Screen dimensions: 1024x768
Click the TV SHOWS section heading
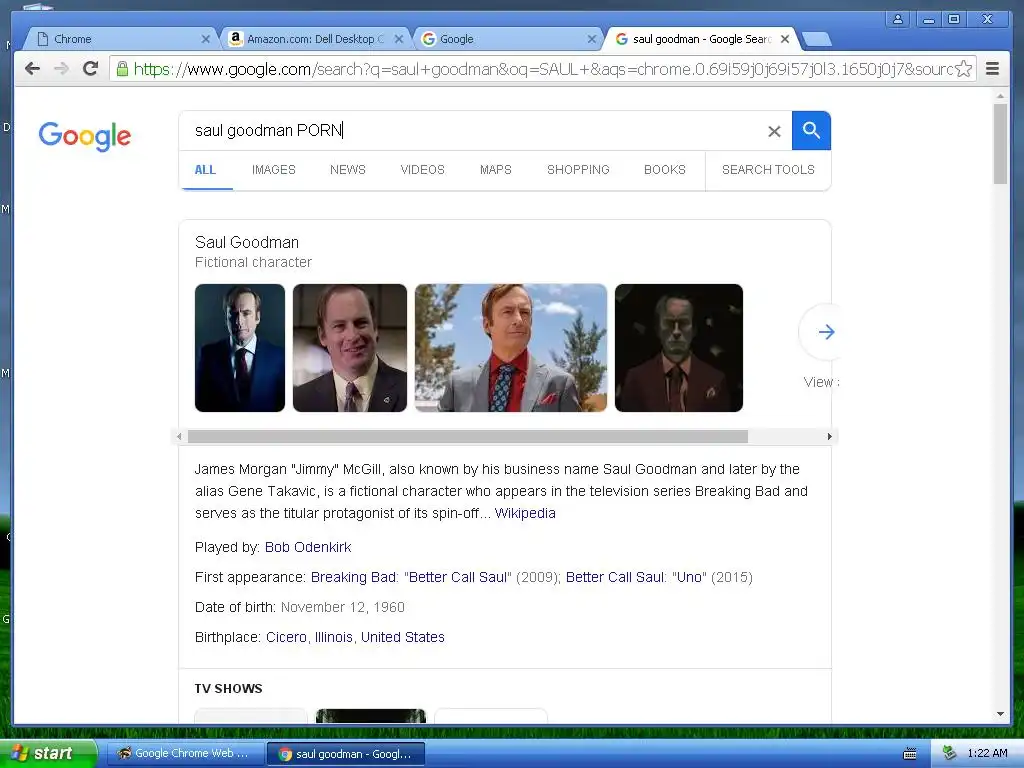pos(229,689)
